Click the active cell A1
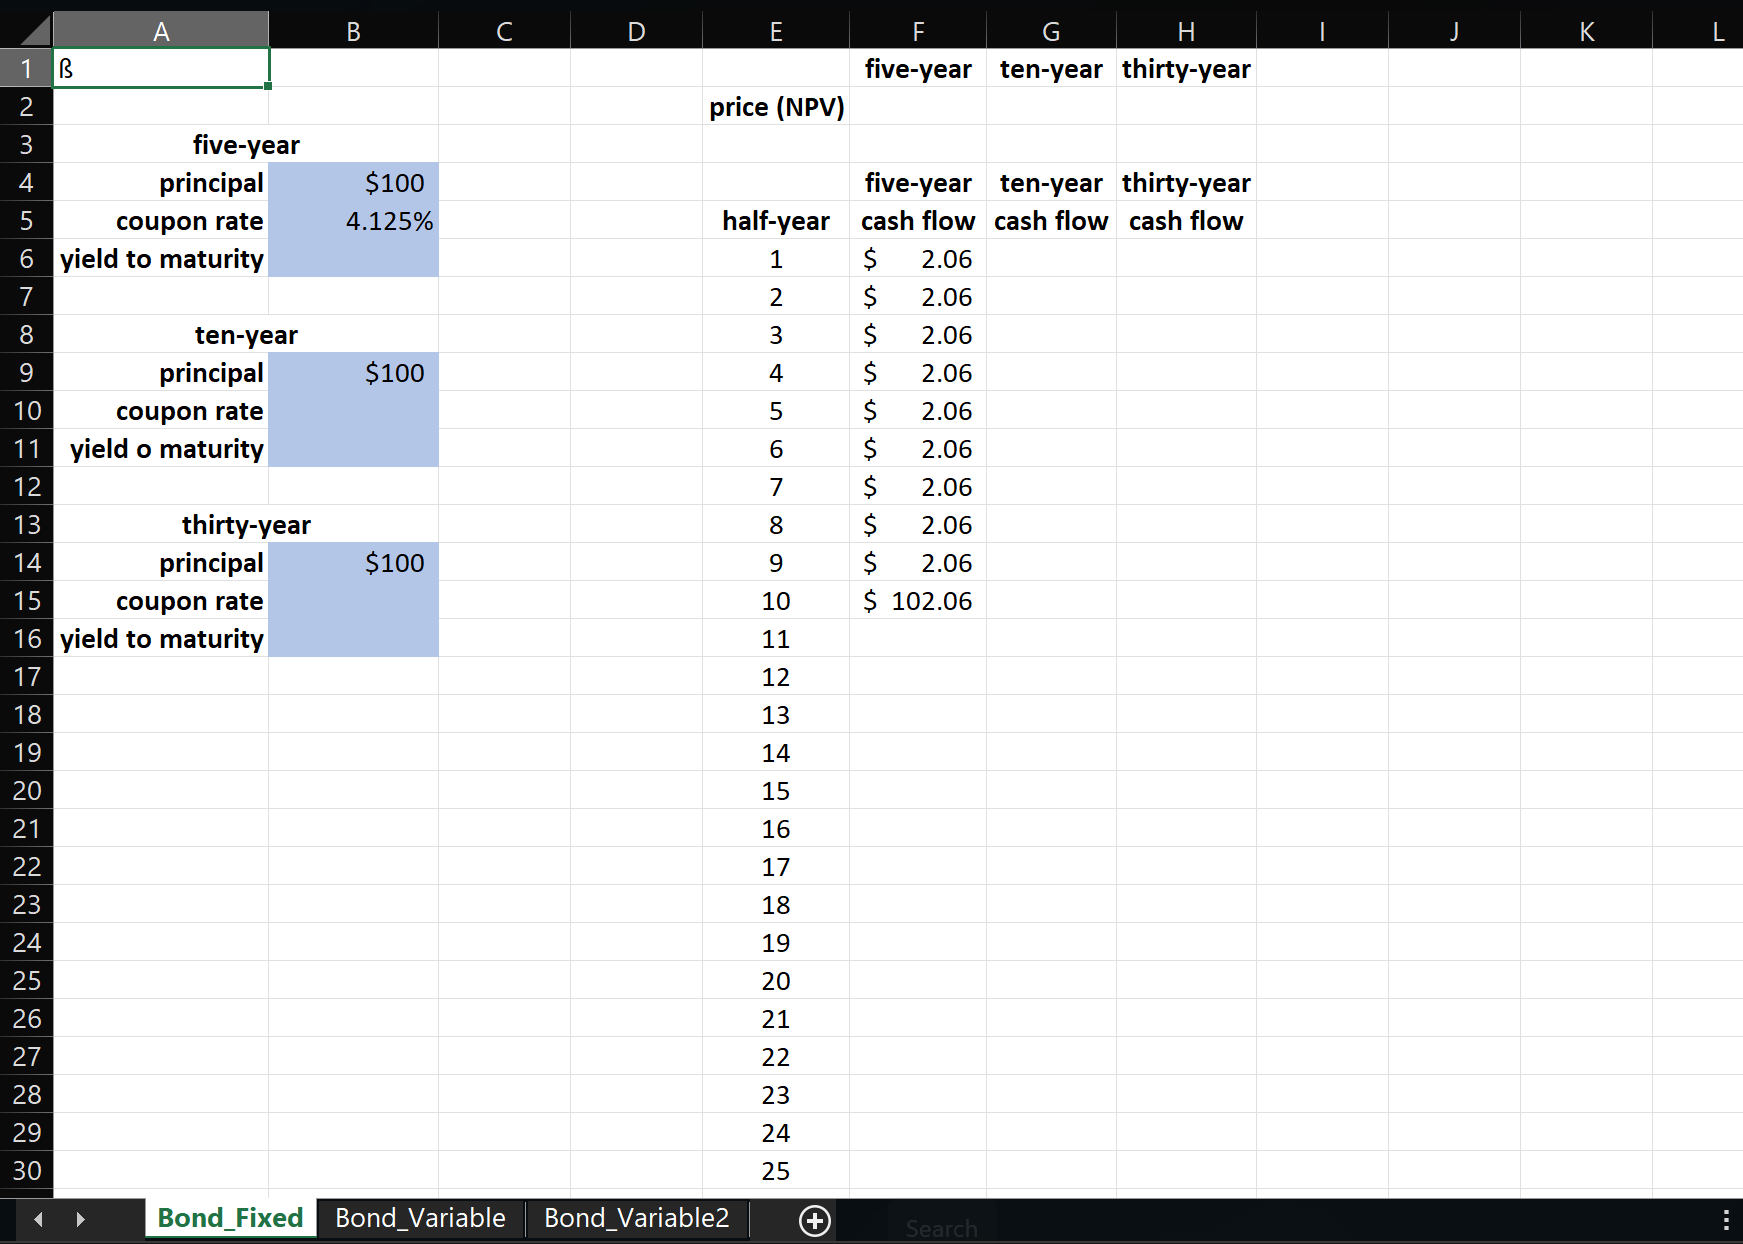The height and width of the screenshot is (1244, 1743). click(161, 68)
